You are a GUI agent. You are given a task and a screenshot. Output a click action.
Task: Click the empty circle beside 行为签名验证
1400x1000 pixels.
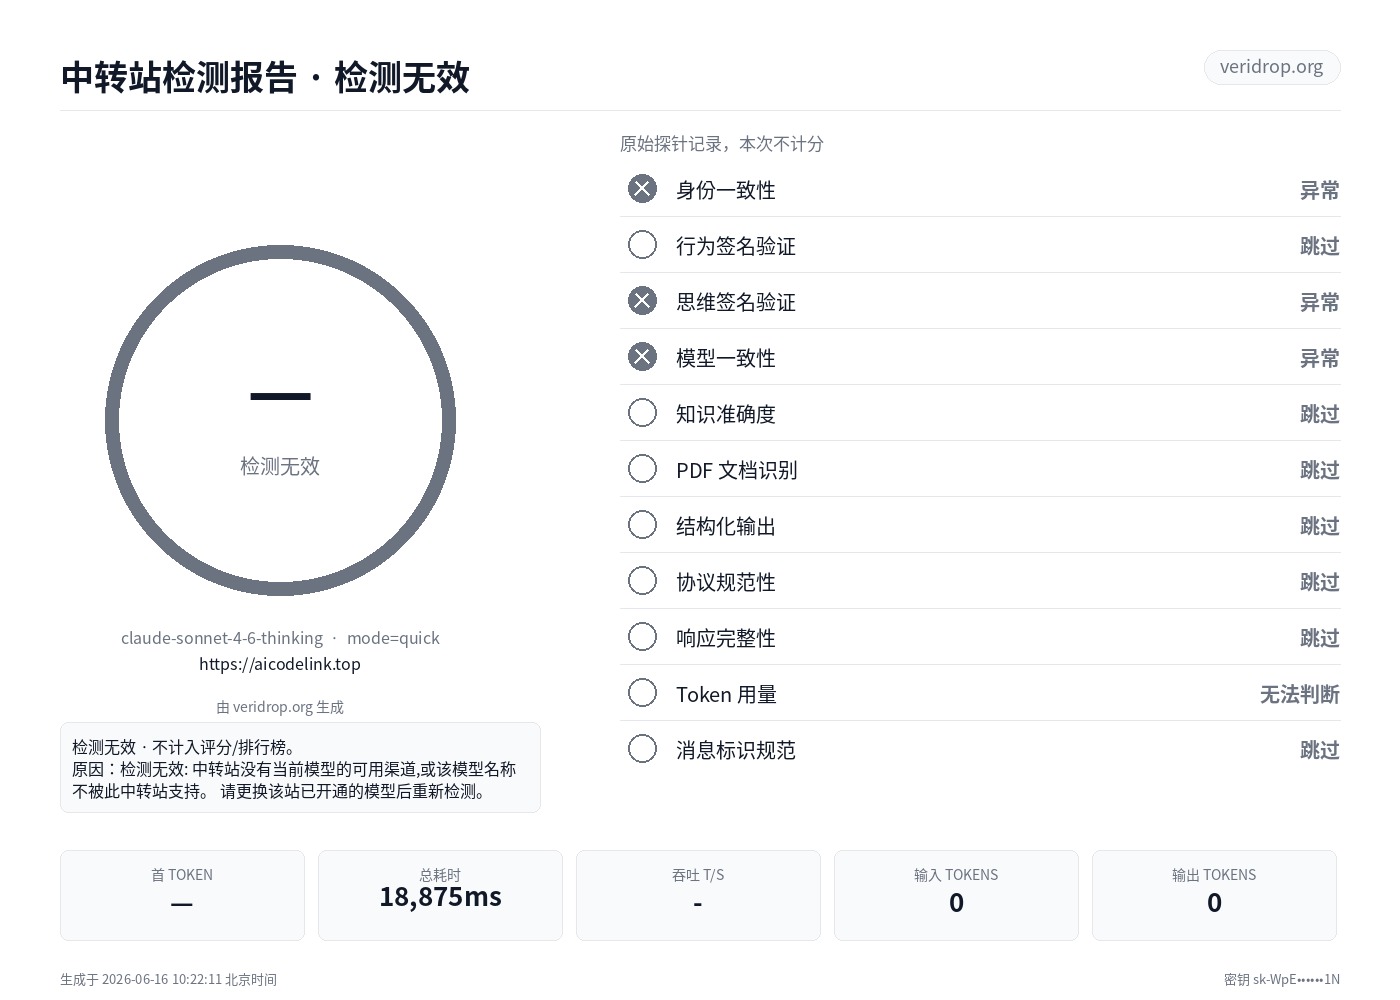point(642,245)
